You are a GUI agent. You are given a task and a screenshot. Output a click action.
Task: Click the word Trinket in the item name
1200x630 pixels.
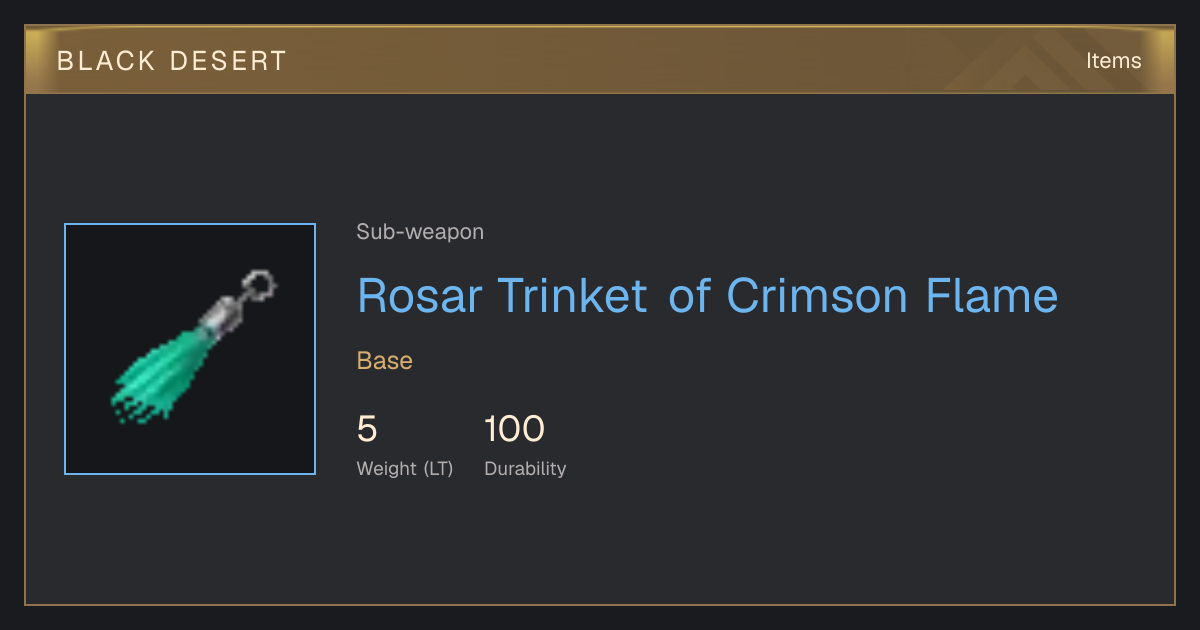pyautogui.click(x=573, y=296)
